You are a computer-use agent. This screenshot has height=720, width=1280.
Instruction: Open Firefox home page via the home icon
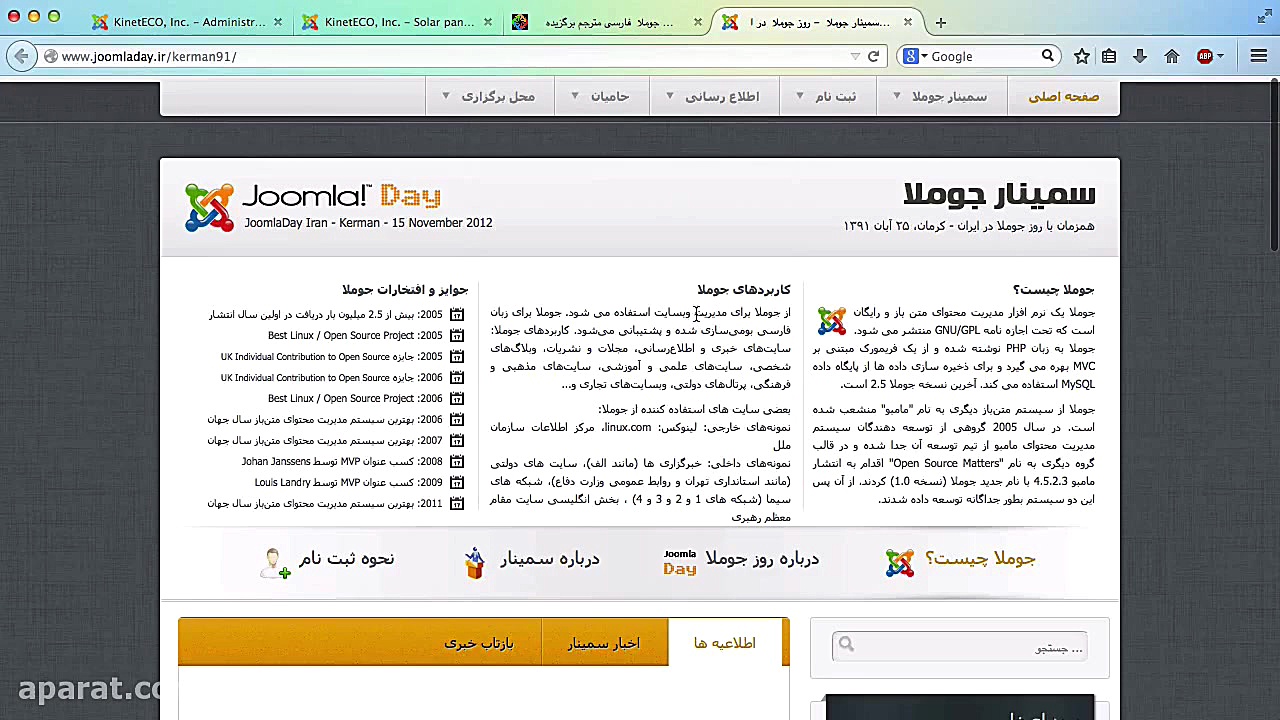click(x=1172, y=56)
